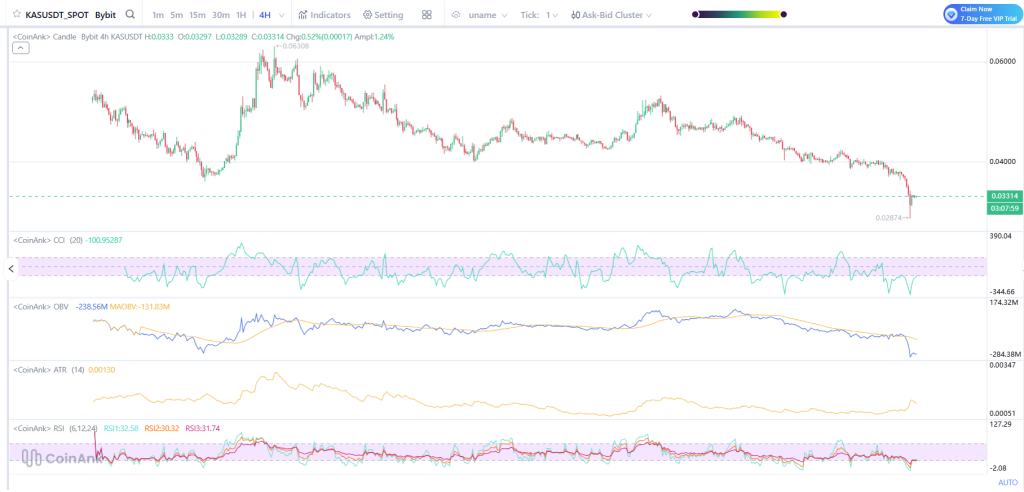The width and height of the screenshot is (1024, 492).
Task: Click the left handle of gradient slider
Action: (695, 14)
